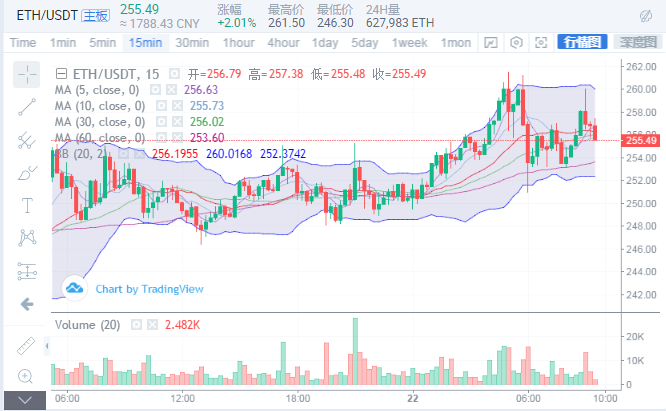Click the ETH/USDT pair title
This screenshot has width=666, height=411.
(47, 16)
